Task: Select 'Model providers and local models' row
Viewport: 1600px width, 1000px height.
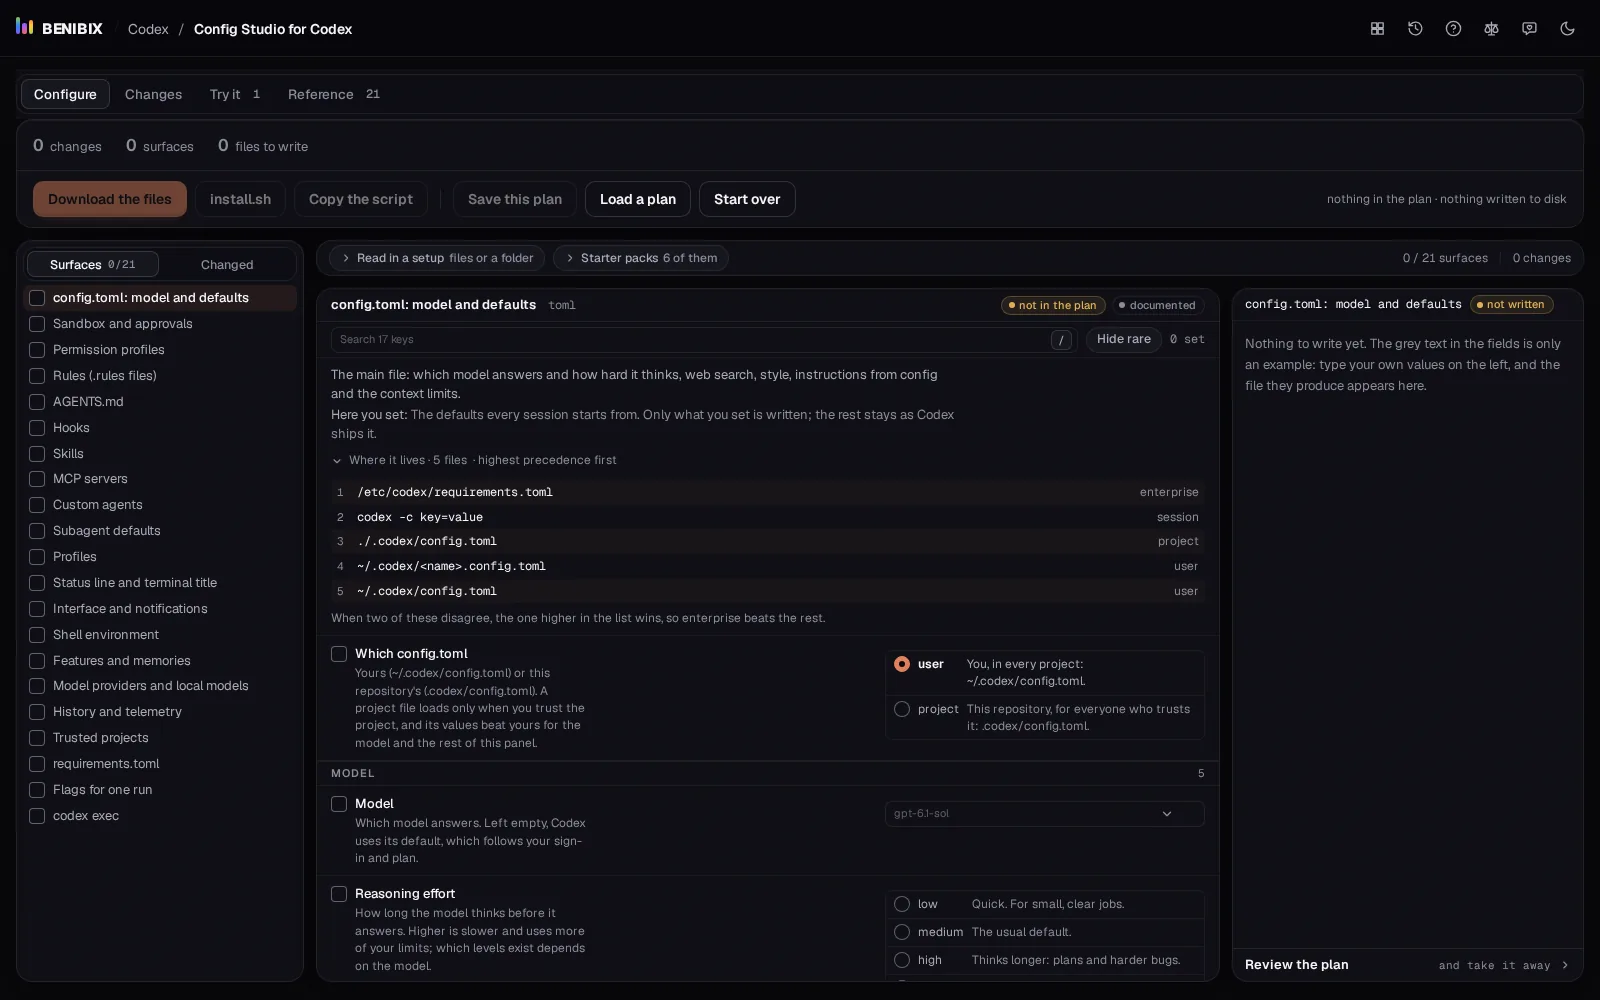Action: pos(160,686)
